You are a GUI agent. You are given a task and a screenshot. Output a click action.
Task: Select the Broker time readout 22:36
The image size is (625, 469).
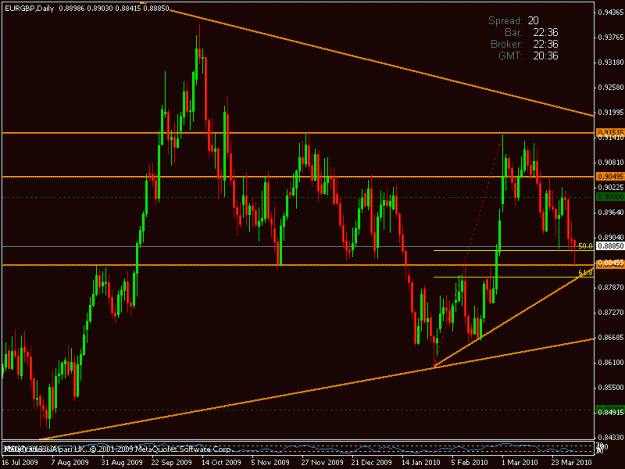point(545,44)
